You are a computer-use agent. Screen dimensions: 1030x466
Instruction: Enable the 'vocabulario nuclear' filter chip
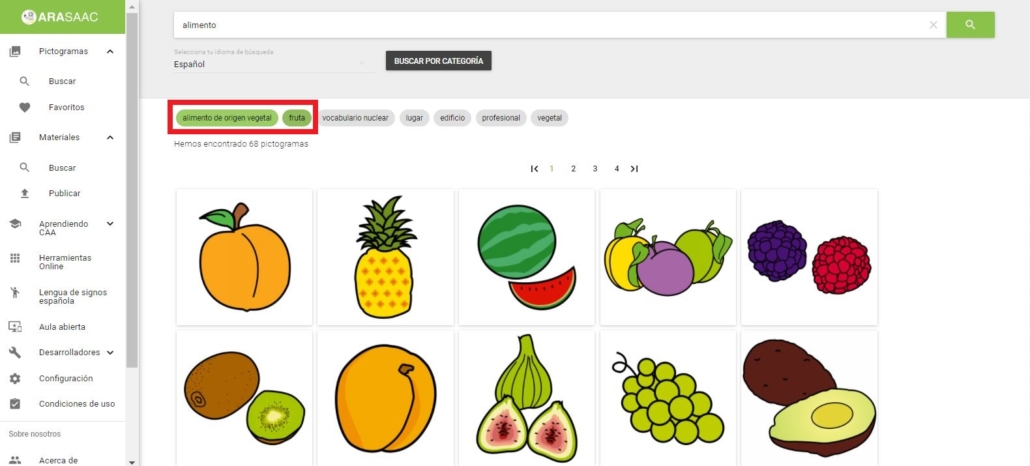[355, 118]
